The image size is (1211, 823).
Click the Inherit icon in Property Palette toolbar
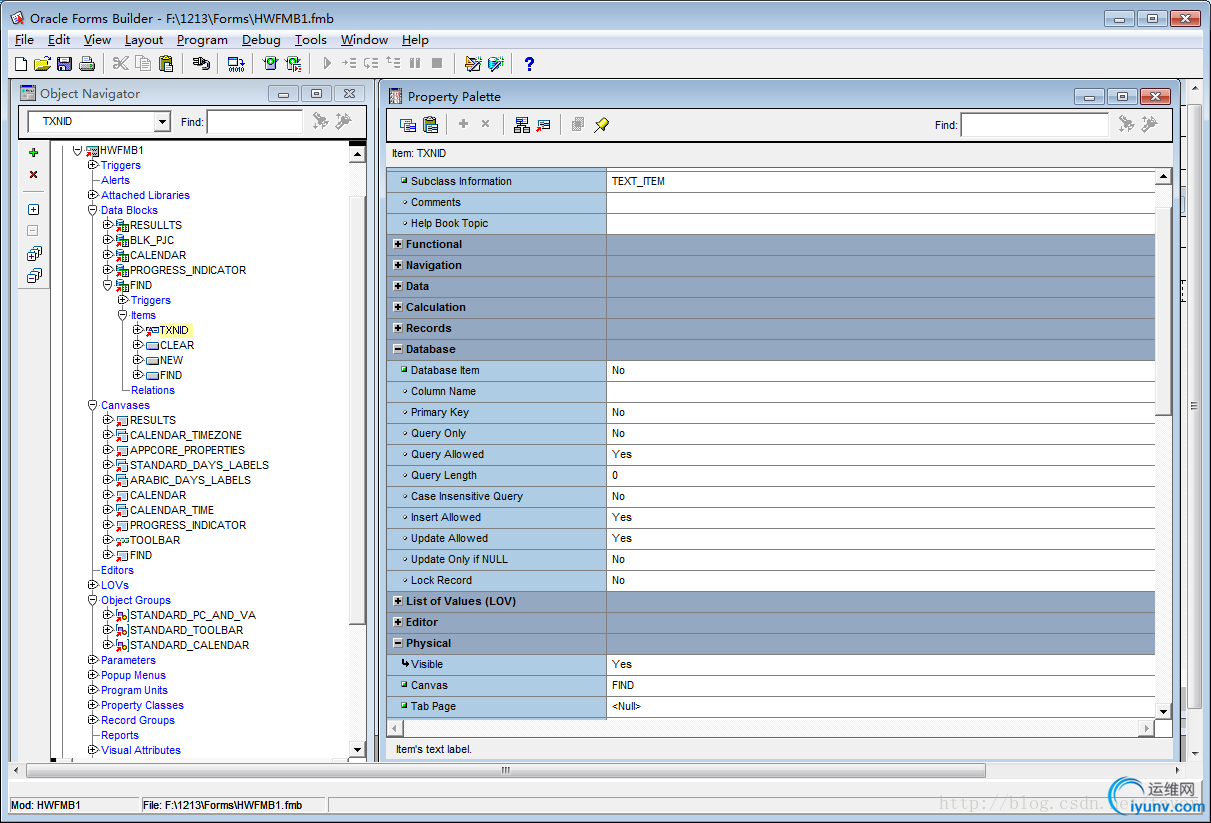(x=543, y=125)
